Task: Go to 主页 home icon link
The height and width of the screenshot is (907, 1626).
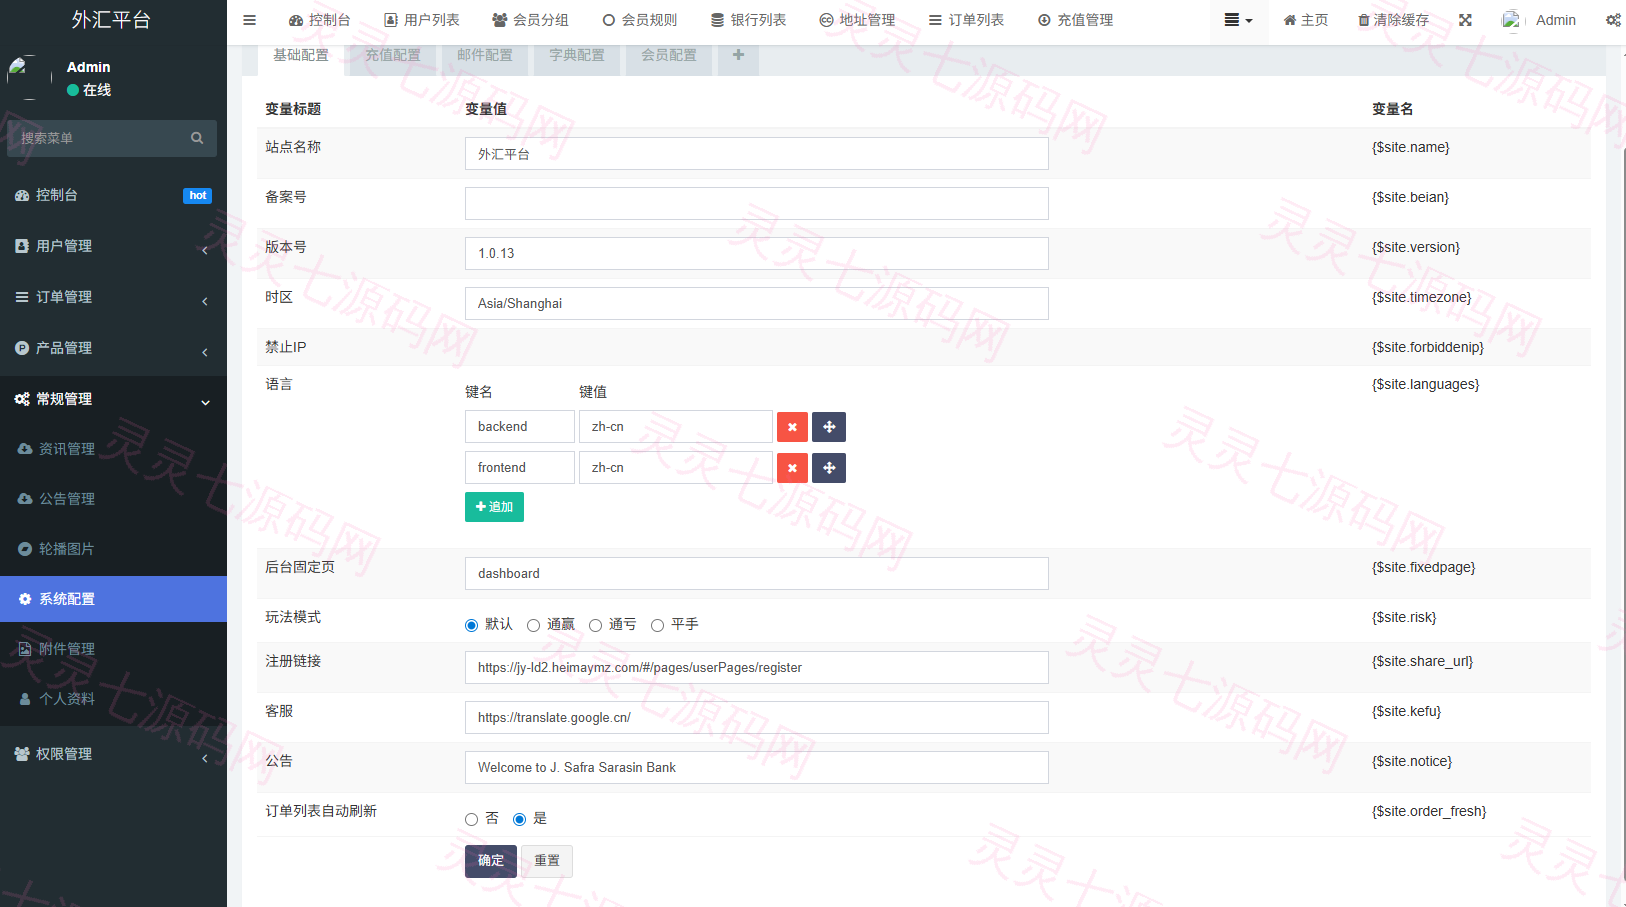Action: click(1306, 20)
